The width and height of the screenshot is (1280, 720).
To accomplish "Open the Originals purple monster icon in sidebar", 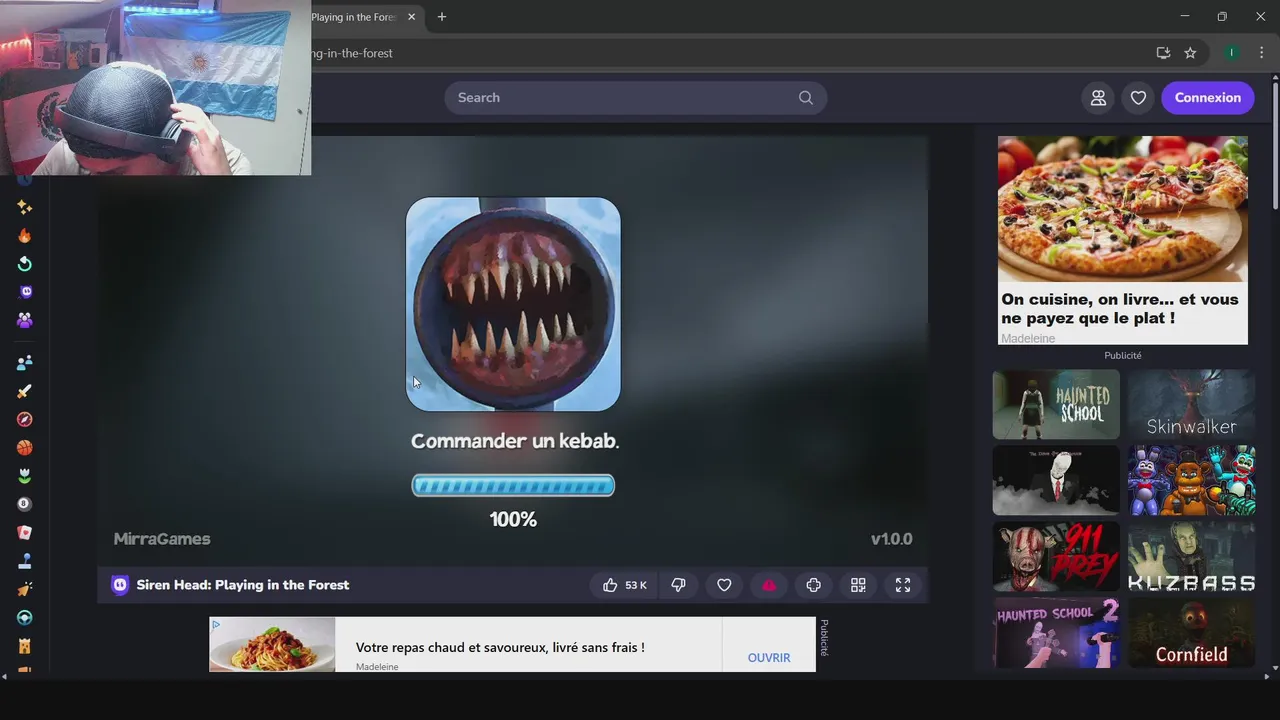I will pyautogui.click(x=25, y=292).
